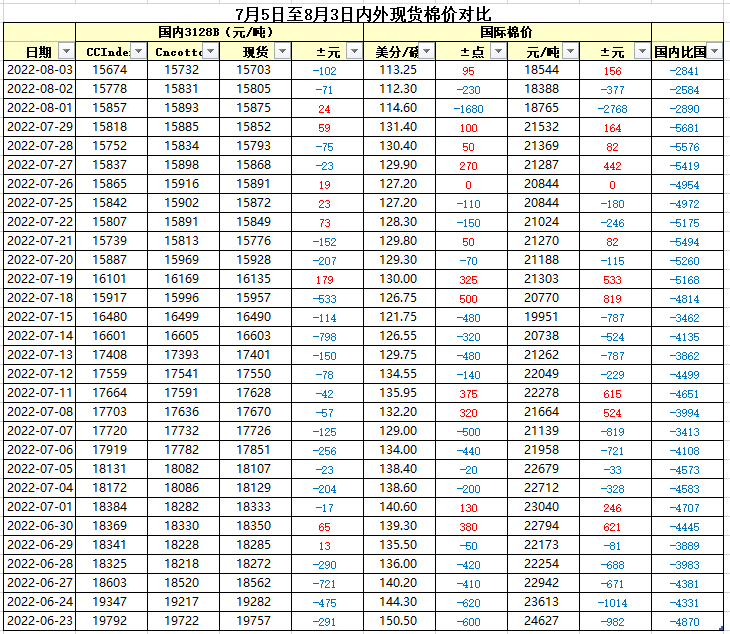Open the 国内比国际 column filter dropdown
730x634 pixels.
[x=715, y=51]
